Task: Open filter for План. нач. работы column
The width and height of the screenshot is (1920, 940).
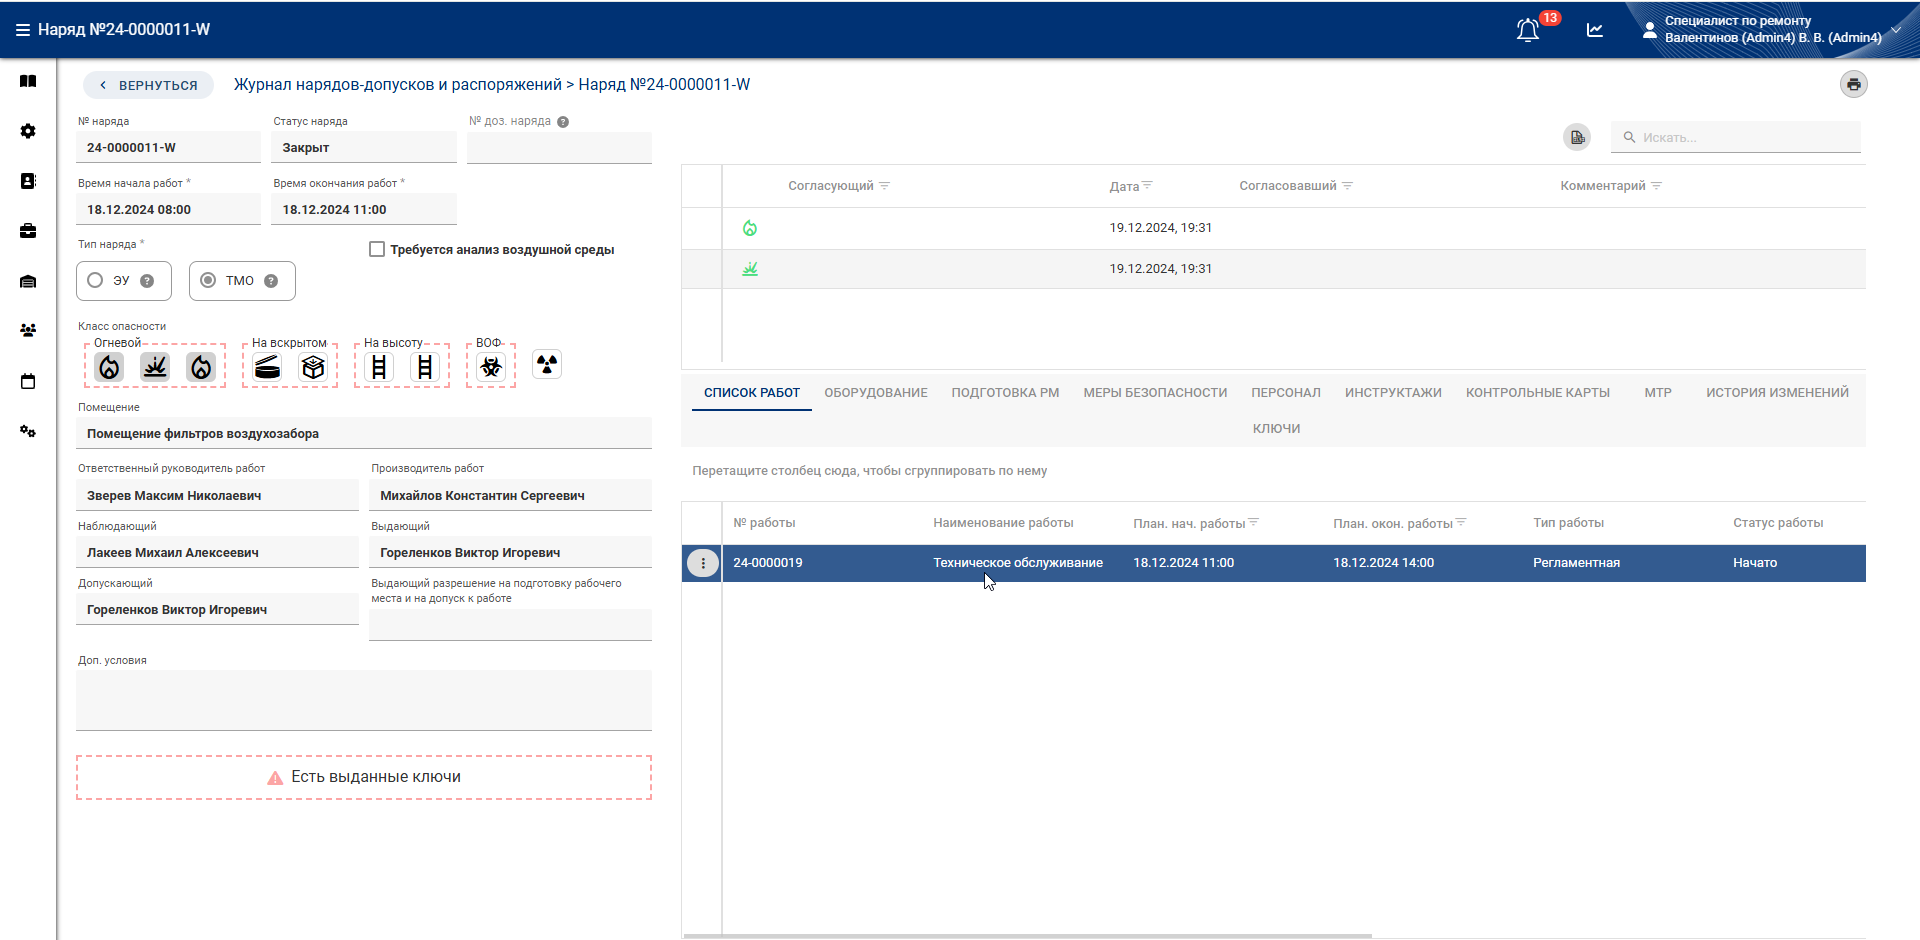Action: coord(1253,523)
